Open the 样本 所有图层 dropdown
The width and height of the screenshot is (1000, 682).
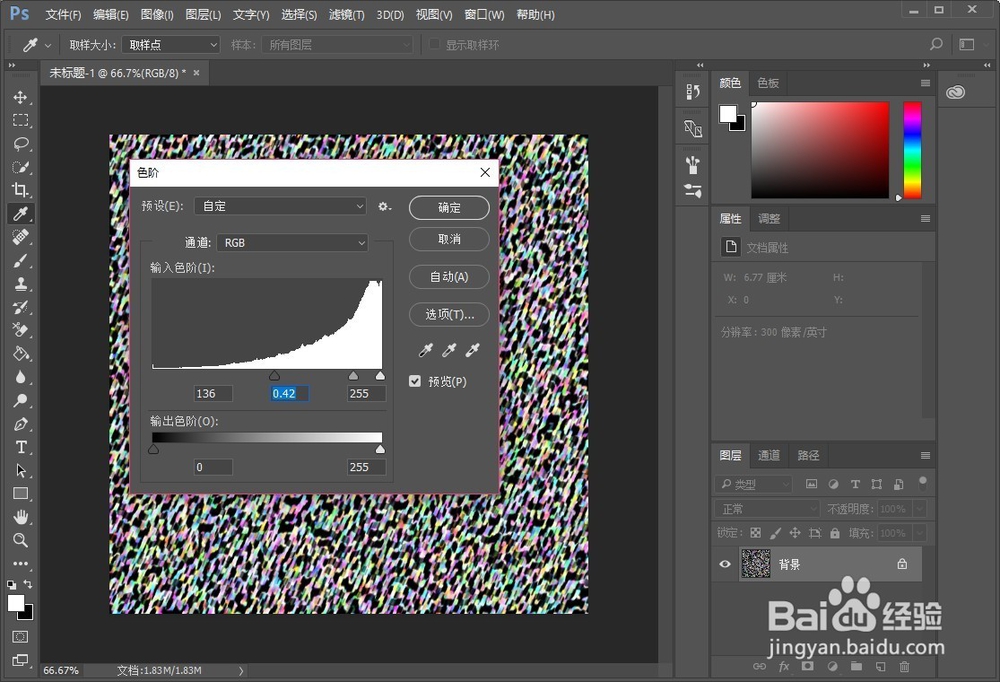(337, 45)
